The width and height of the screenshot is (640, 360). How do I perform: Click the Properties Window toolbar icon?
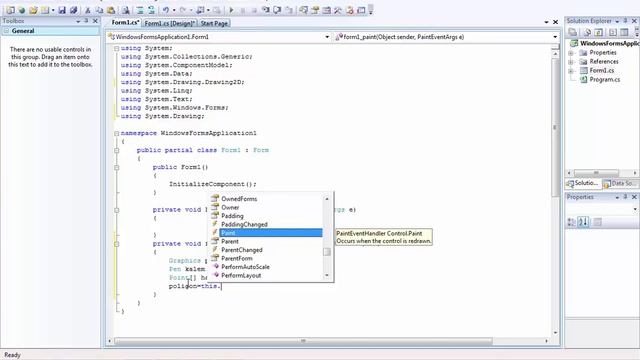click(315, 10)
